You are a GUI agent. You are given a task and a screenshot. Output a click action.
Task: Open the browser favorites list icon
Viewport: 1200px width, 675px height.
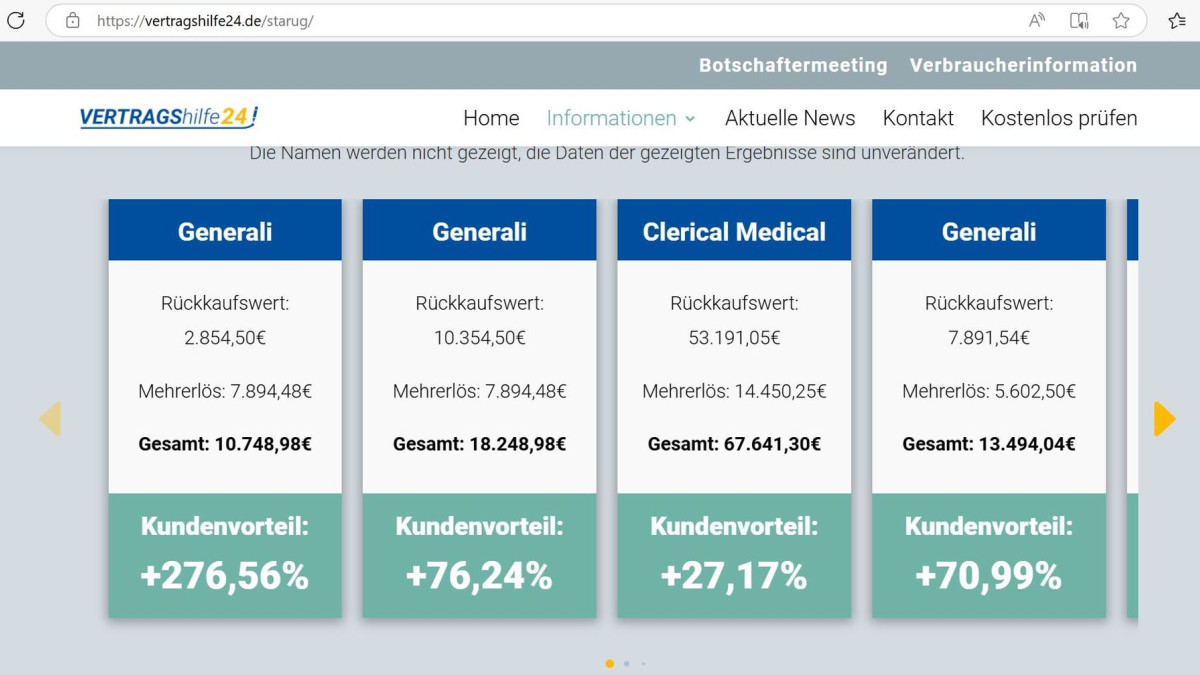point(1177,20)
